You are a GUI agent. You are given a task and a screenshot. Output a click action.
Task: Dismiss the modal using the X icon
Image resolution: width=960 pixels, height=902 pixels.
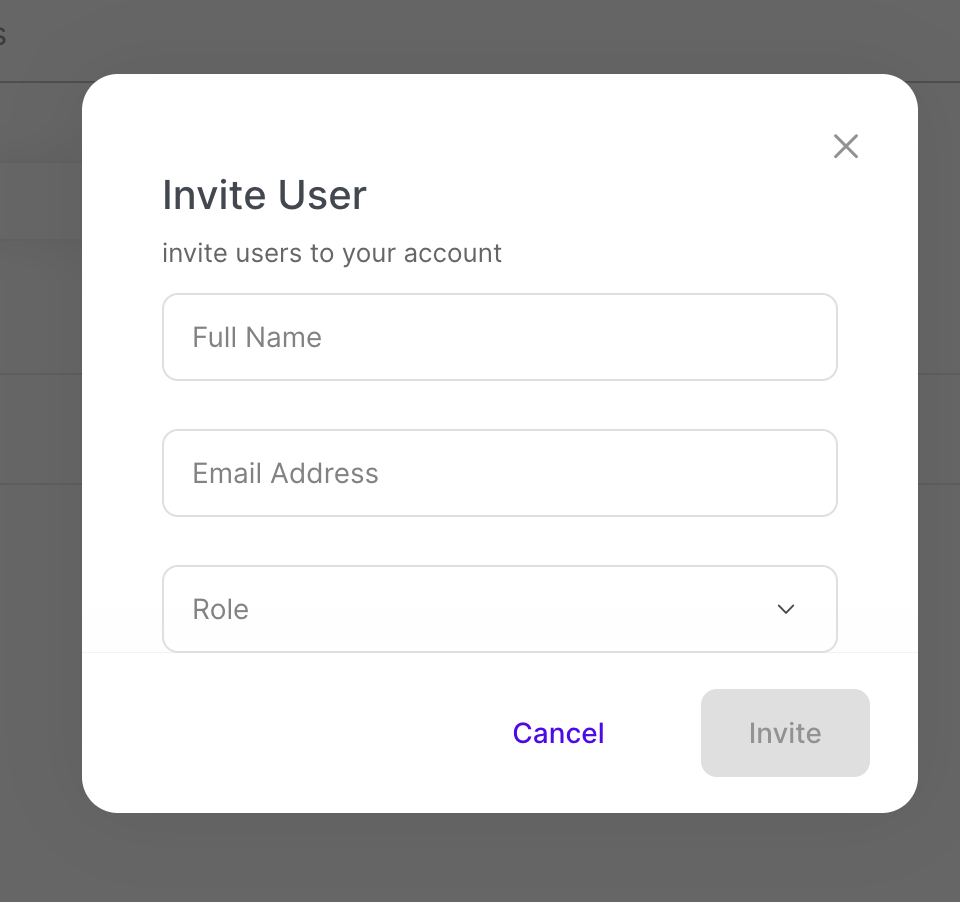(846, 147)
